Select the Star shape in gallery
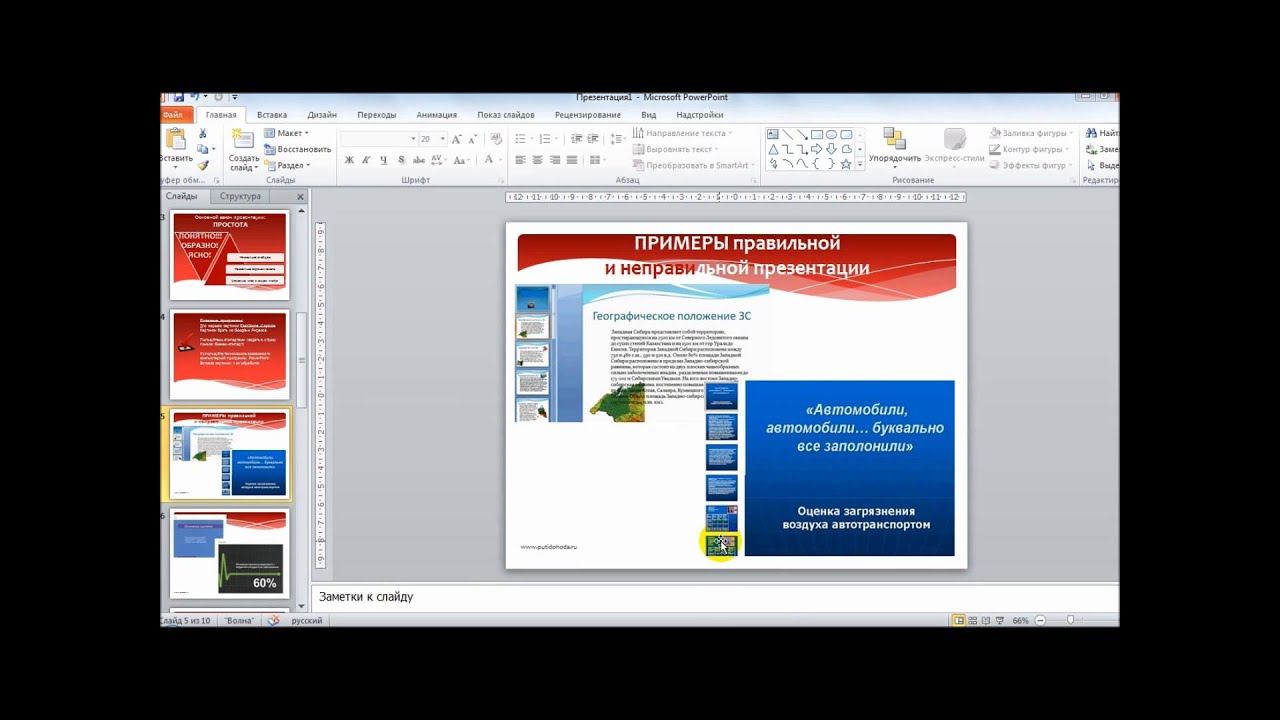The width and height of the screenshot is (1280, 720). pos(846,164)
